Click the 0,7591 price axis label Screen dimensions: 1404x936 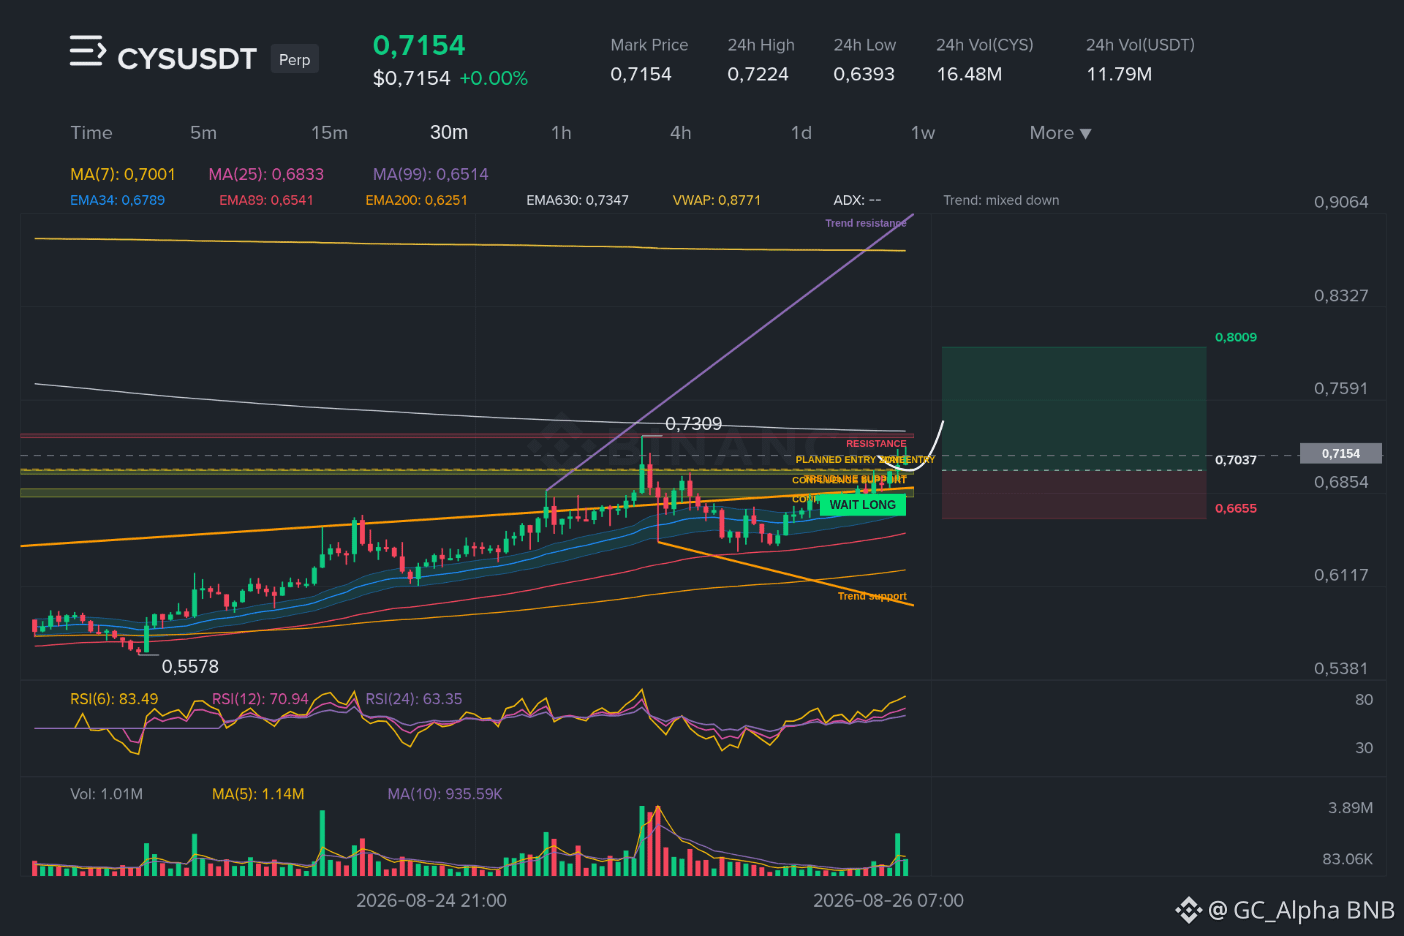tap(1341, 388)
